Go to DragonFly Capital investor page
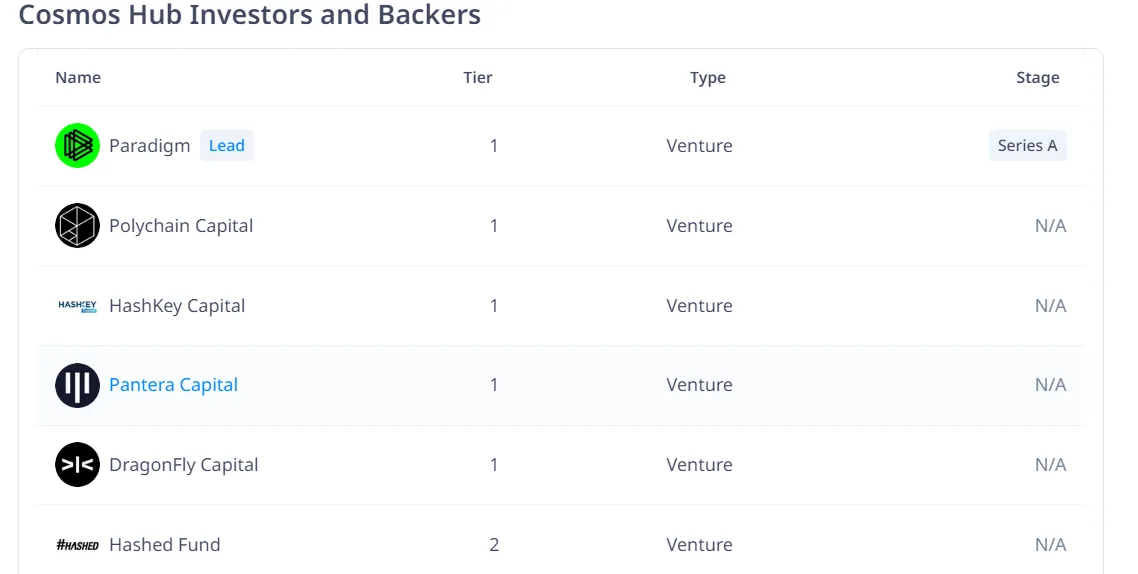The width and height of the screenshot is (1138, 574). coord(184,465)
